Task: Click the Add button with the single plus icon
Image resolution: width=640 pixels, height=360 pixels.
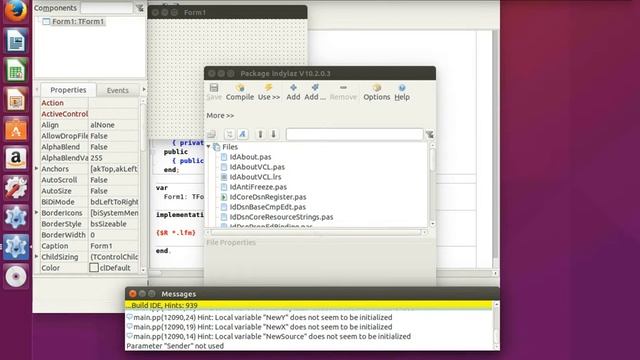Action: [x=293, y=92]
